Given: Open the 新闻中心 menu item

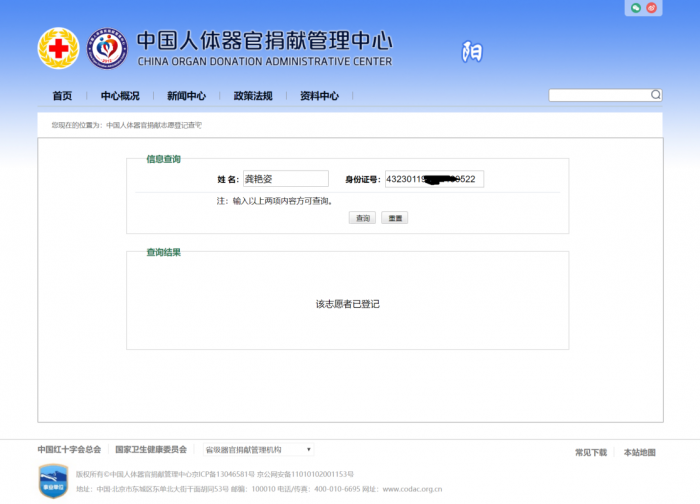Looking at the screenshot, I should (x=187, y=96).
